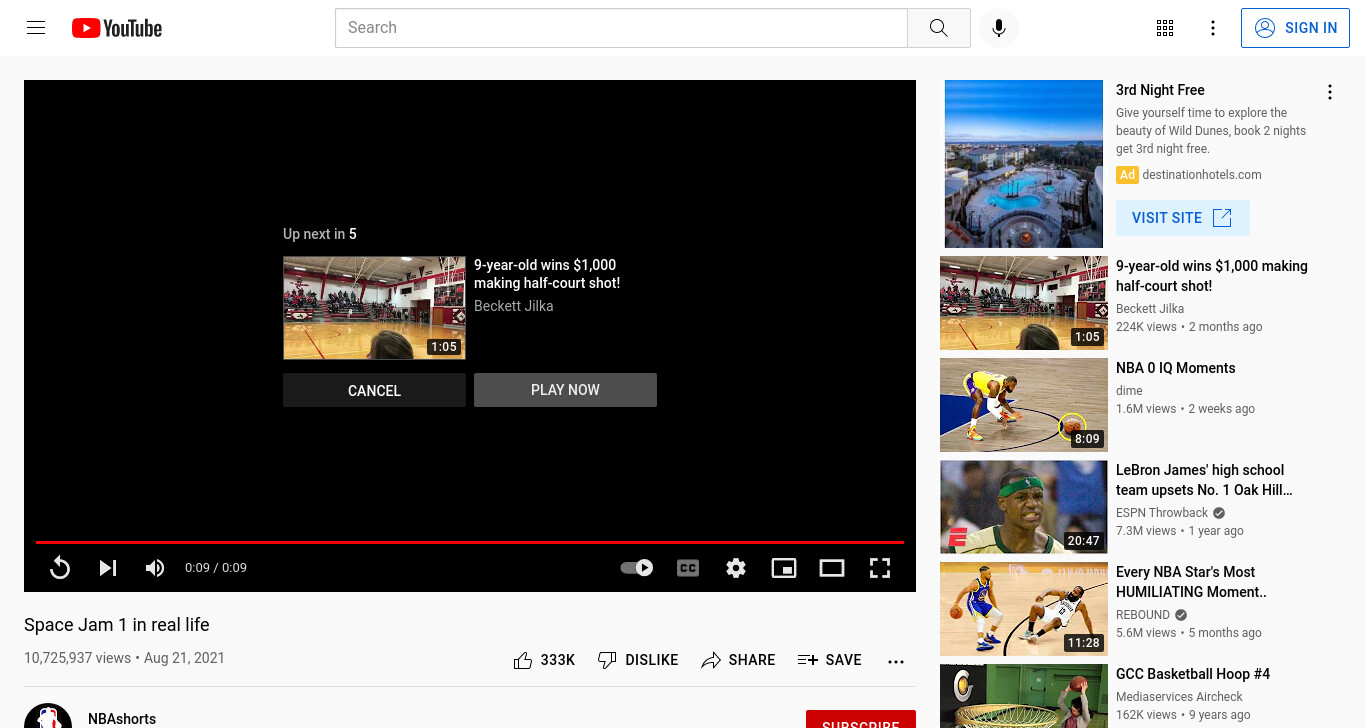The image size is (1366, 728).
Task: Save the video to a playlist
Action: click(x=830, y=660)
